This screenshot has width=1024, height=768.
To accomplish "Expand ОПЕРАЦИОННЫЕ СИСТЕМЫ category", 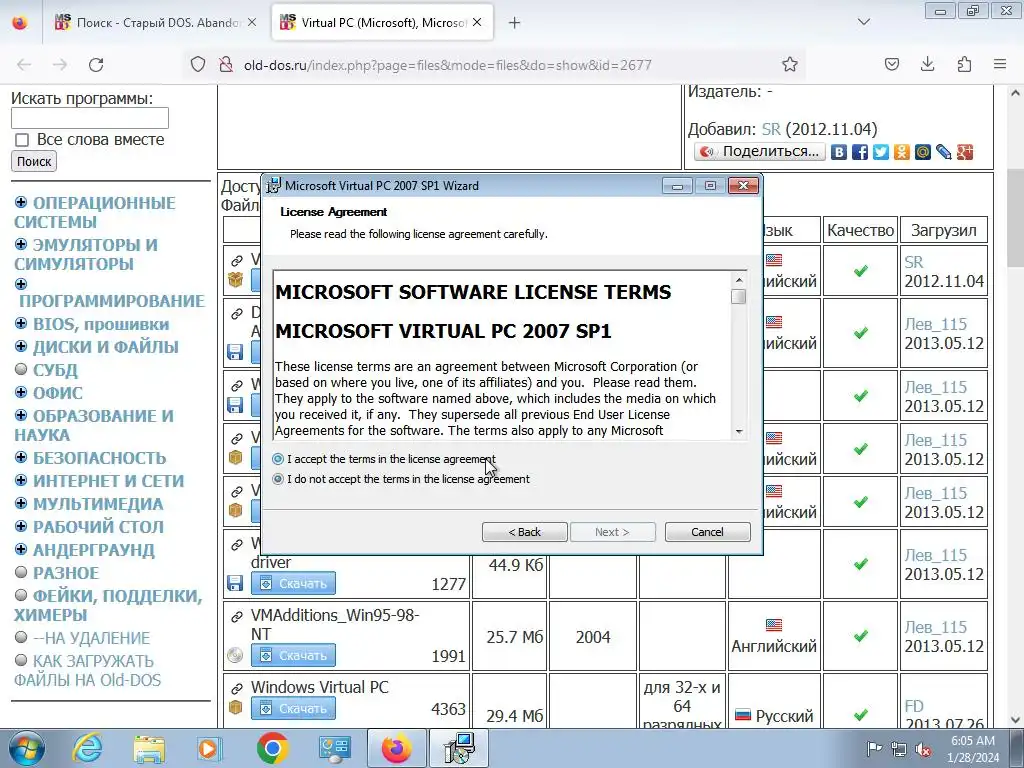I will point(21,202).
